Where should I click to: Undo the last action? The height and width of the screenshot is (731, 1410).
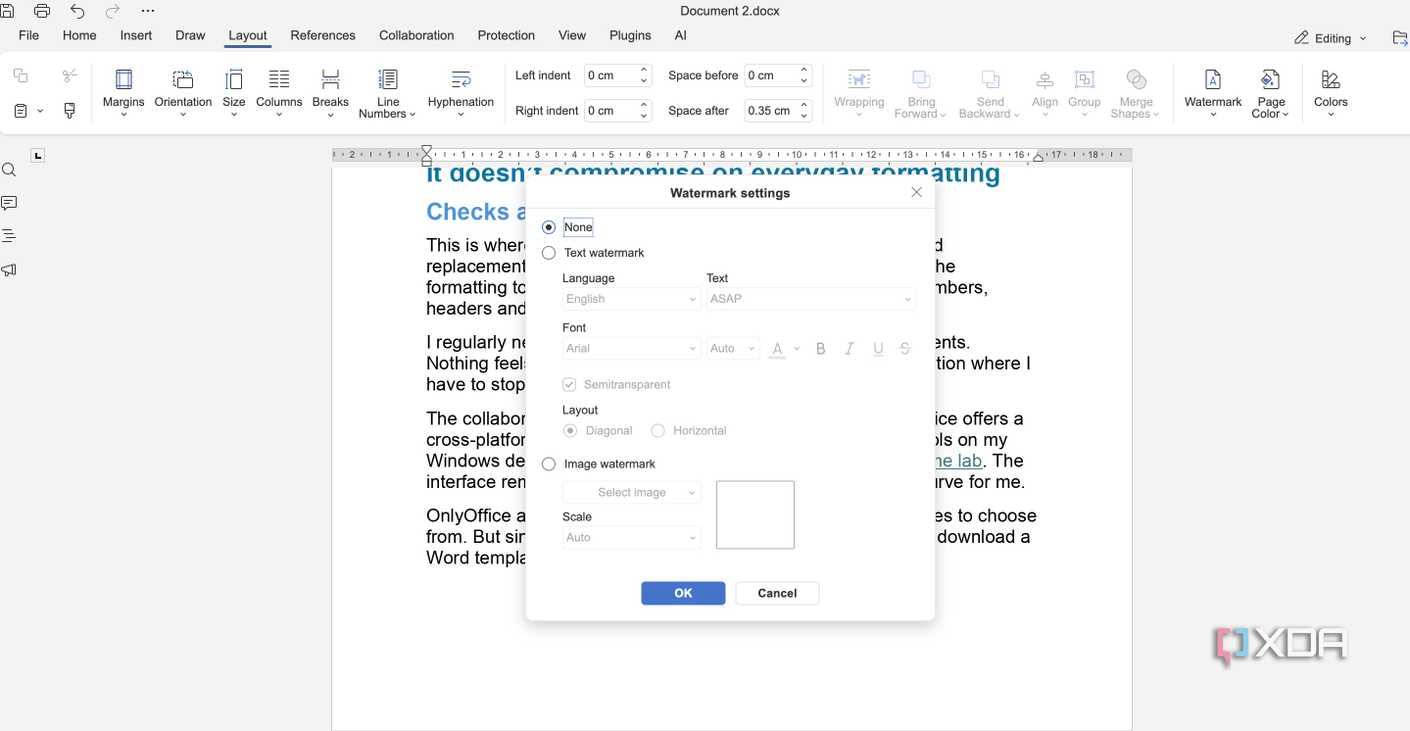tap(77, 11)
